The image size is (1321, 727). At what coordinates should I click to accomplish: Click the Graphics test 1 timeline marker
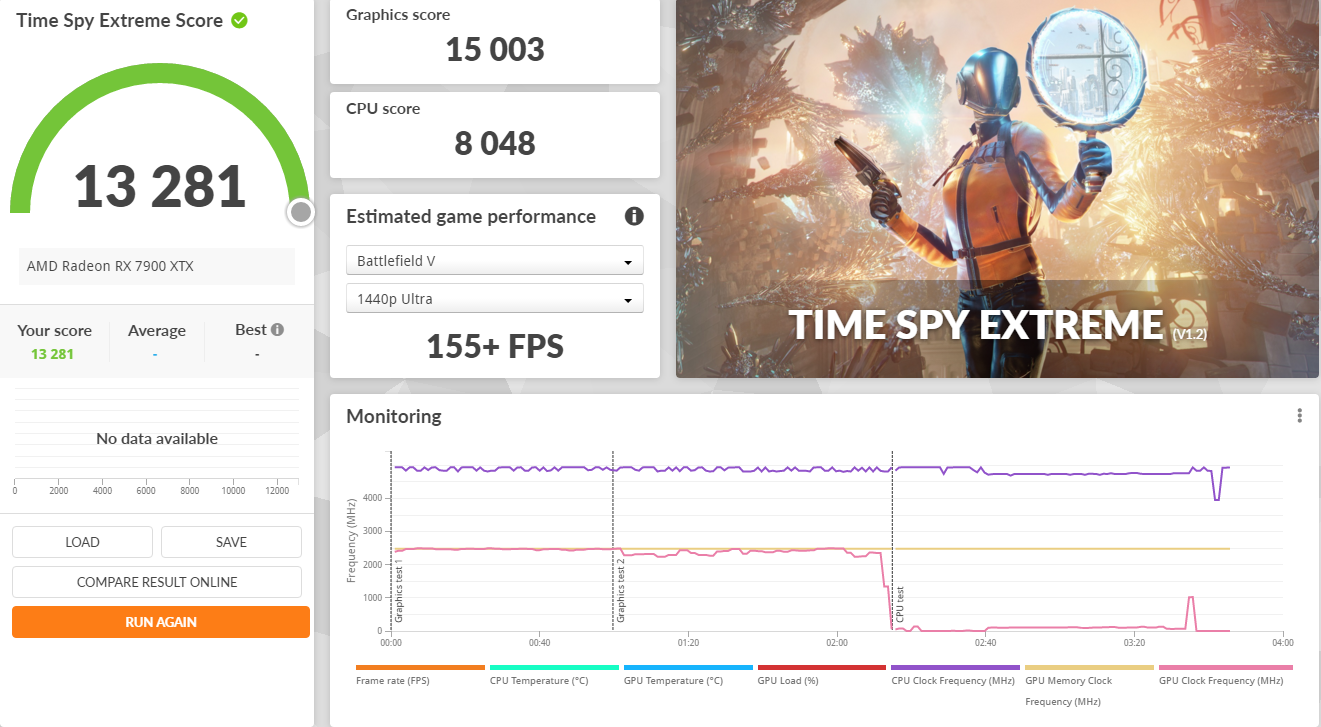point(398,591)
